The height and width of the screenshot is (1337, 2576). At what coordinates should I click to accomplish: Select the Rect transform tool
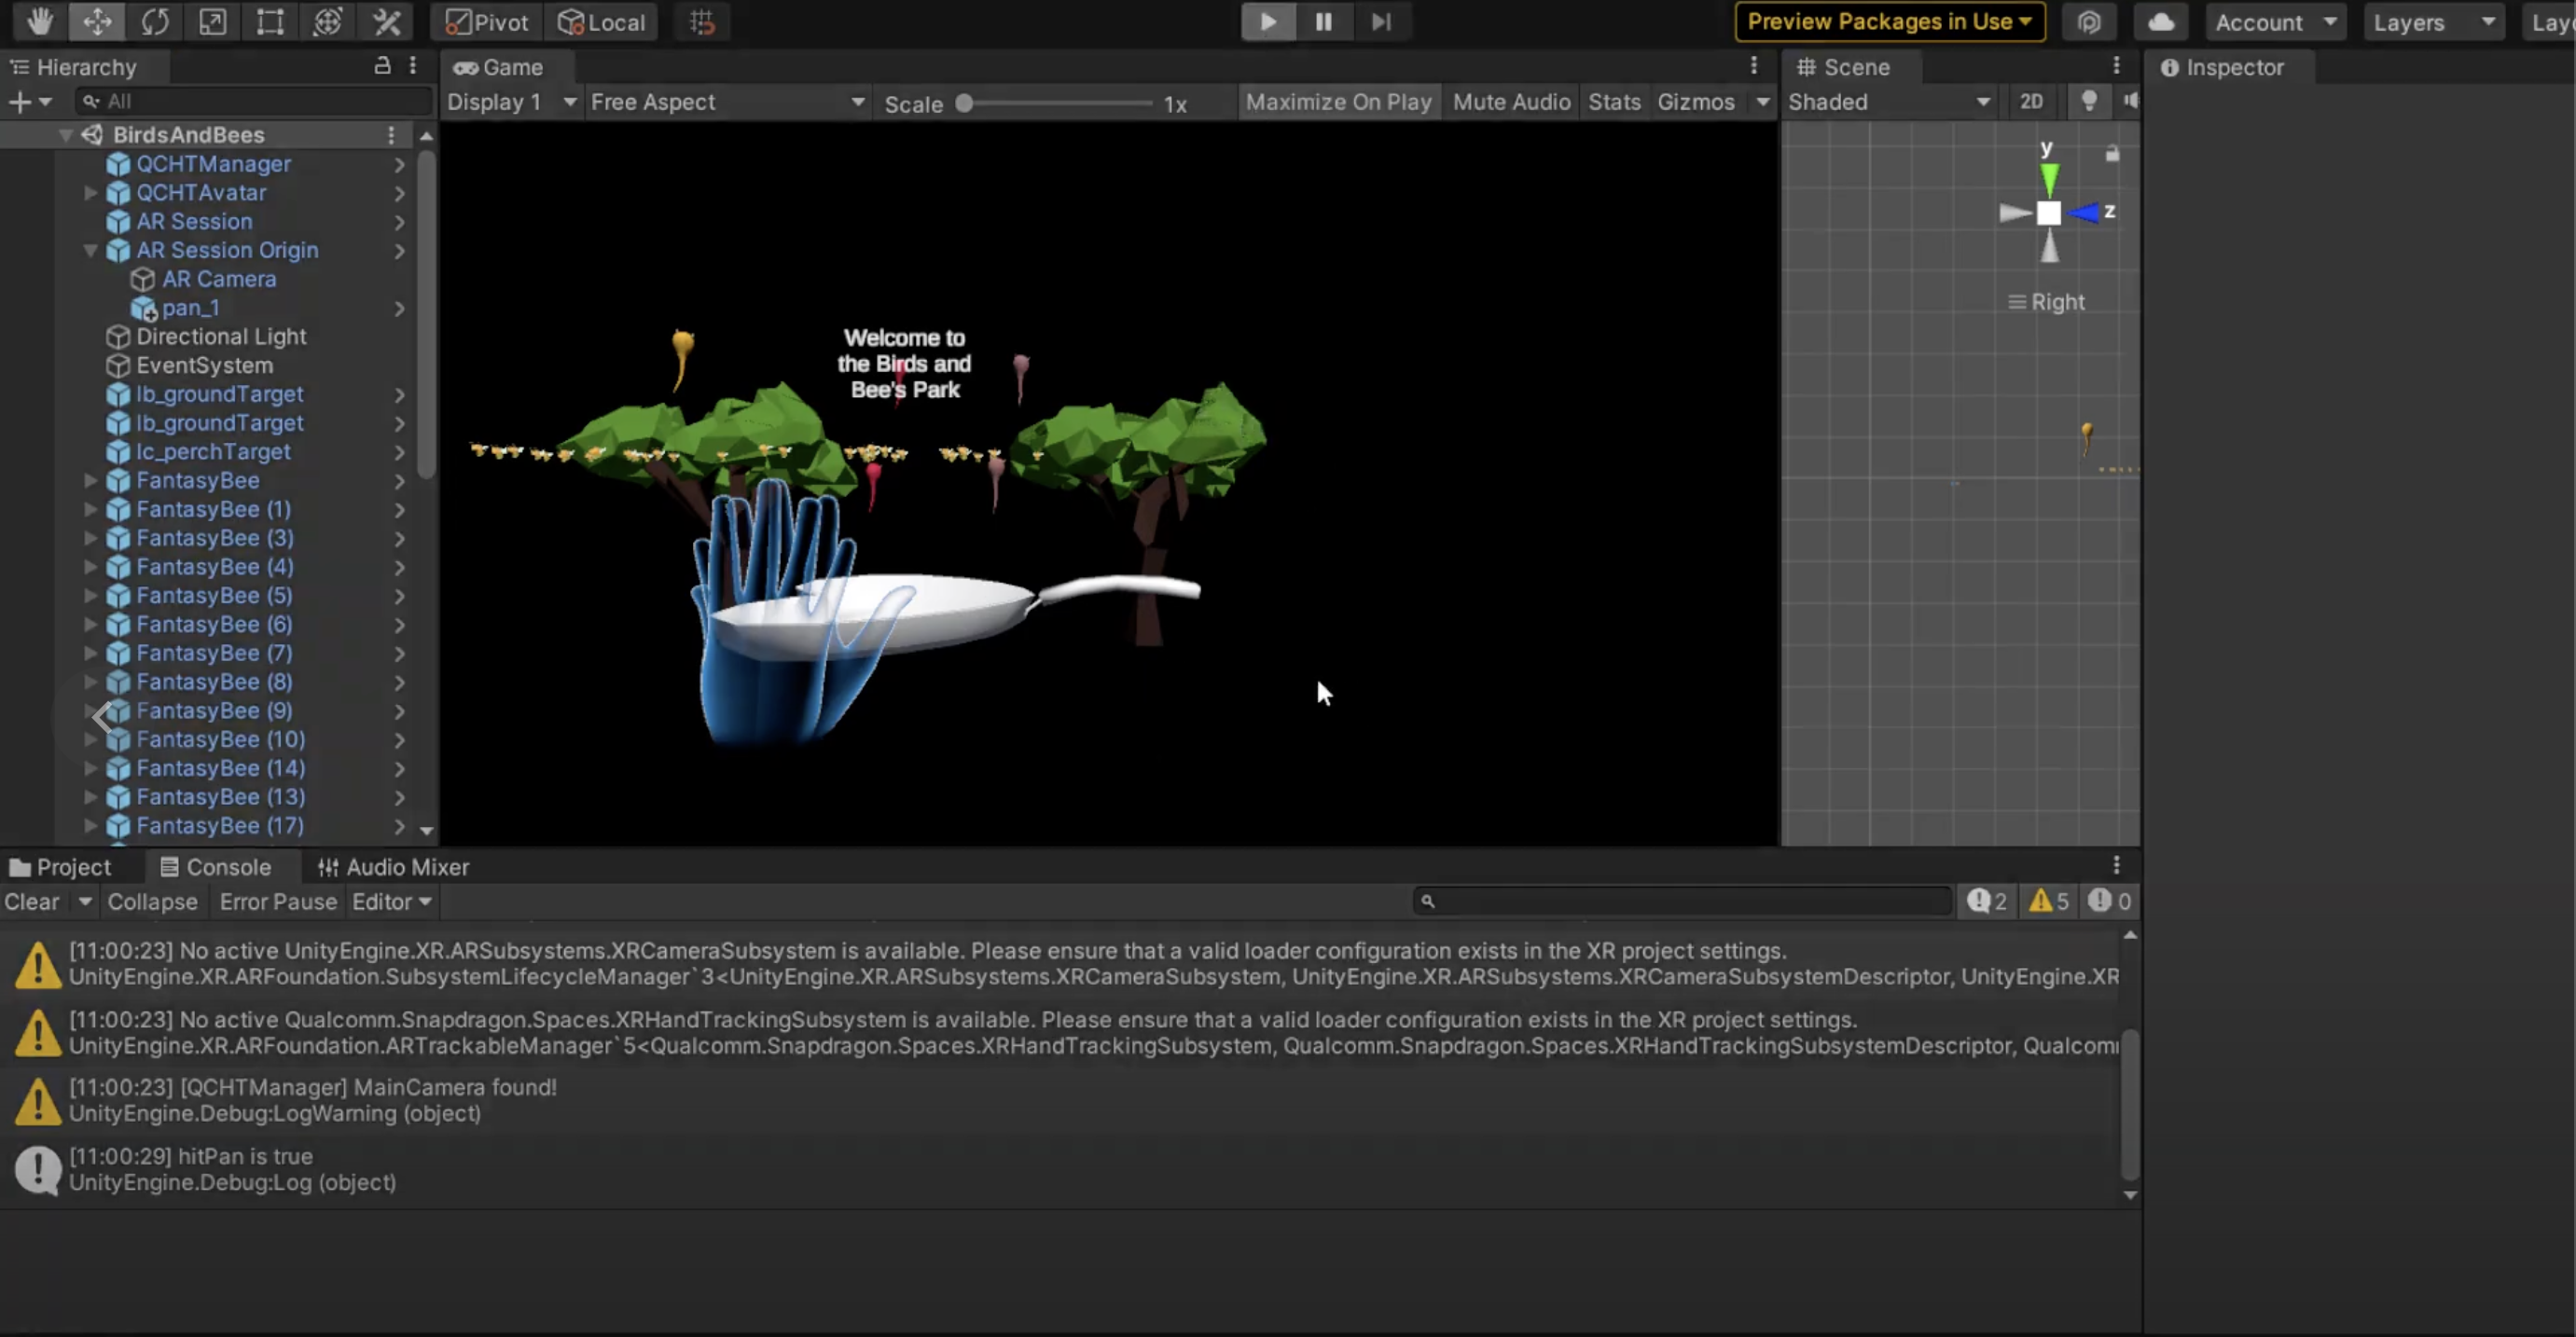pyautogui.click(x=270, y=22)
